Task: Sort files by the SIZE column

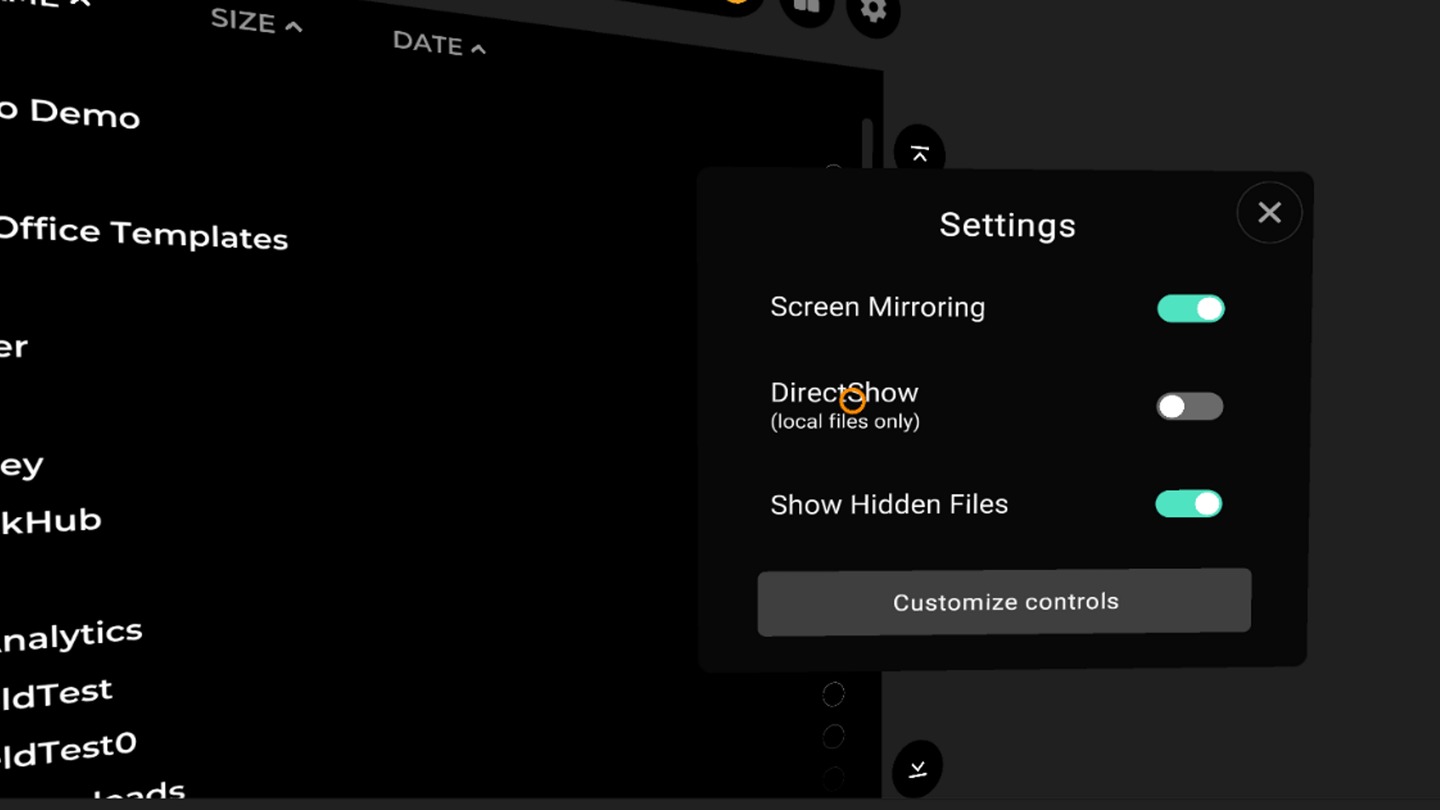Action: coord(256,21)
